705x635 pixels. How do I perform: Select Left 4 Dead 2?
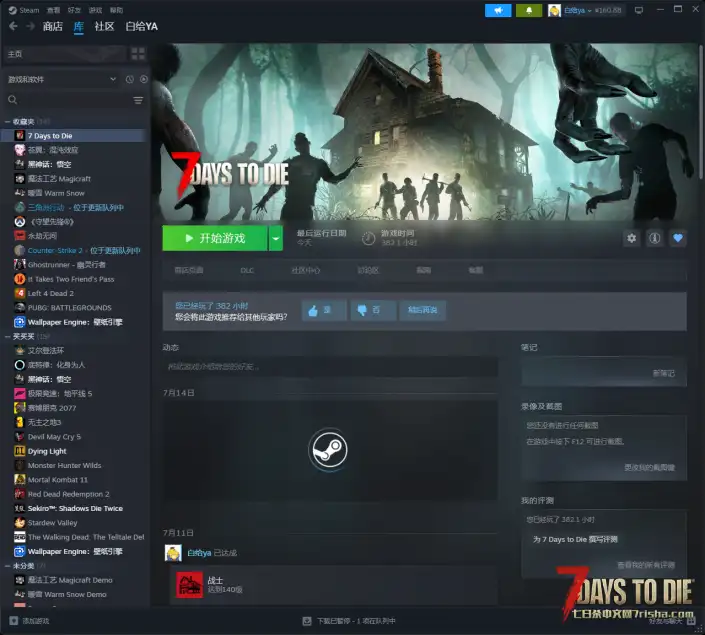44,294
